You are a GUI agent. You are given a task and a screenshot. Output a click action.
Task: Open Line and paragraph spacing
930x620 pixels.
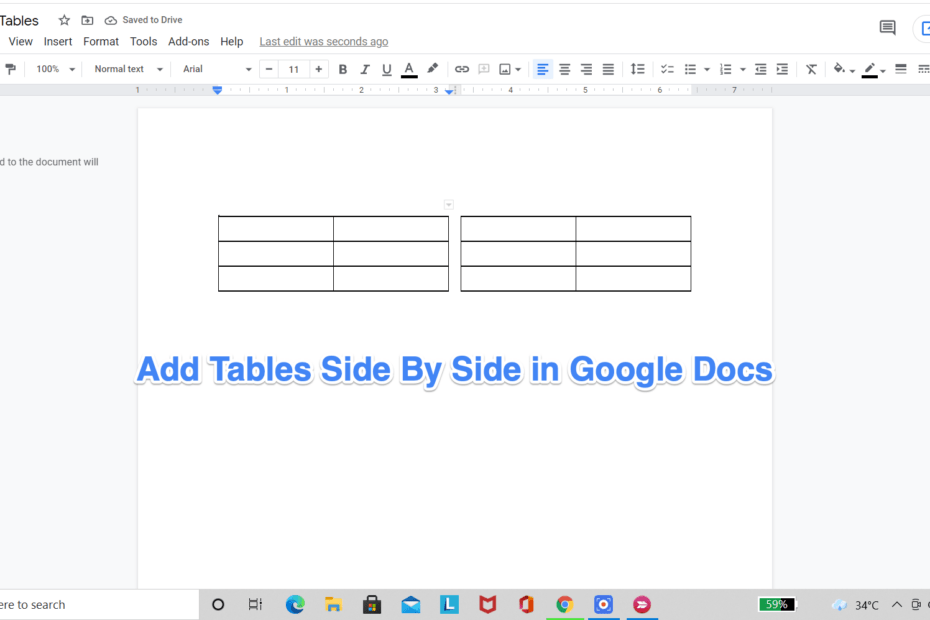pos(637,69)
